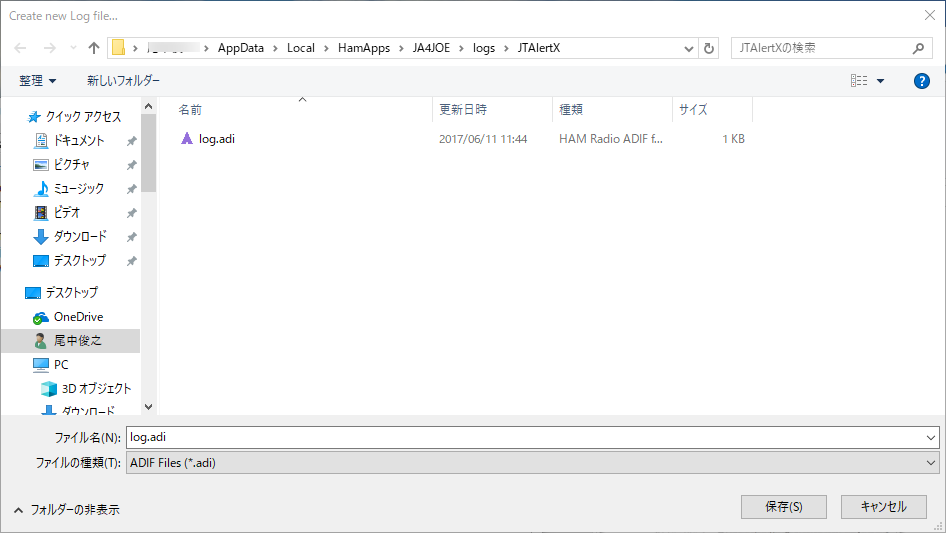Sort by 種類 column header
Screen dimensions: 946x533
571,110
